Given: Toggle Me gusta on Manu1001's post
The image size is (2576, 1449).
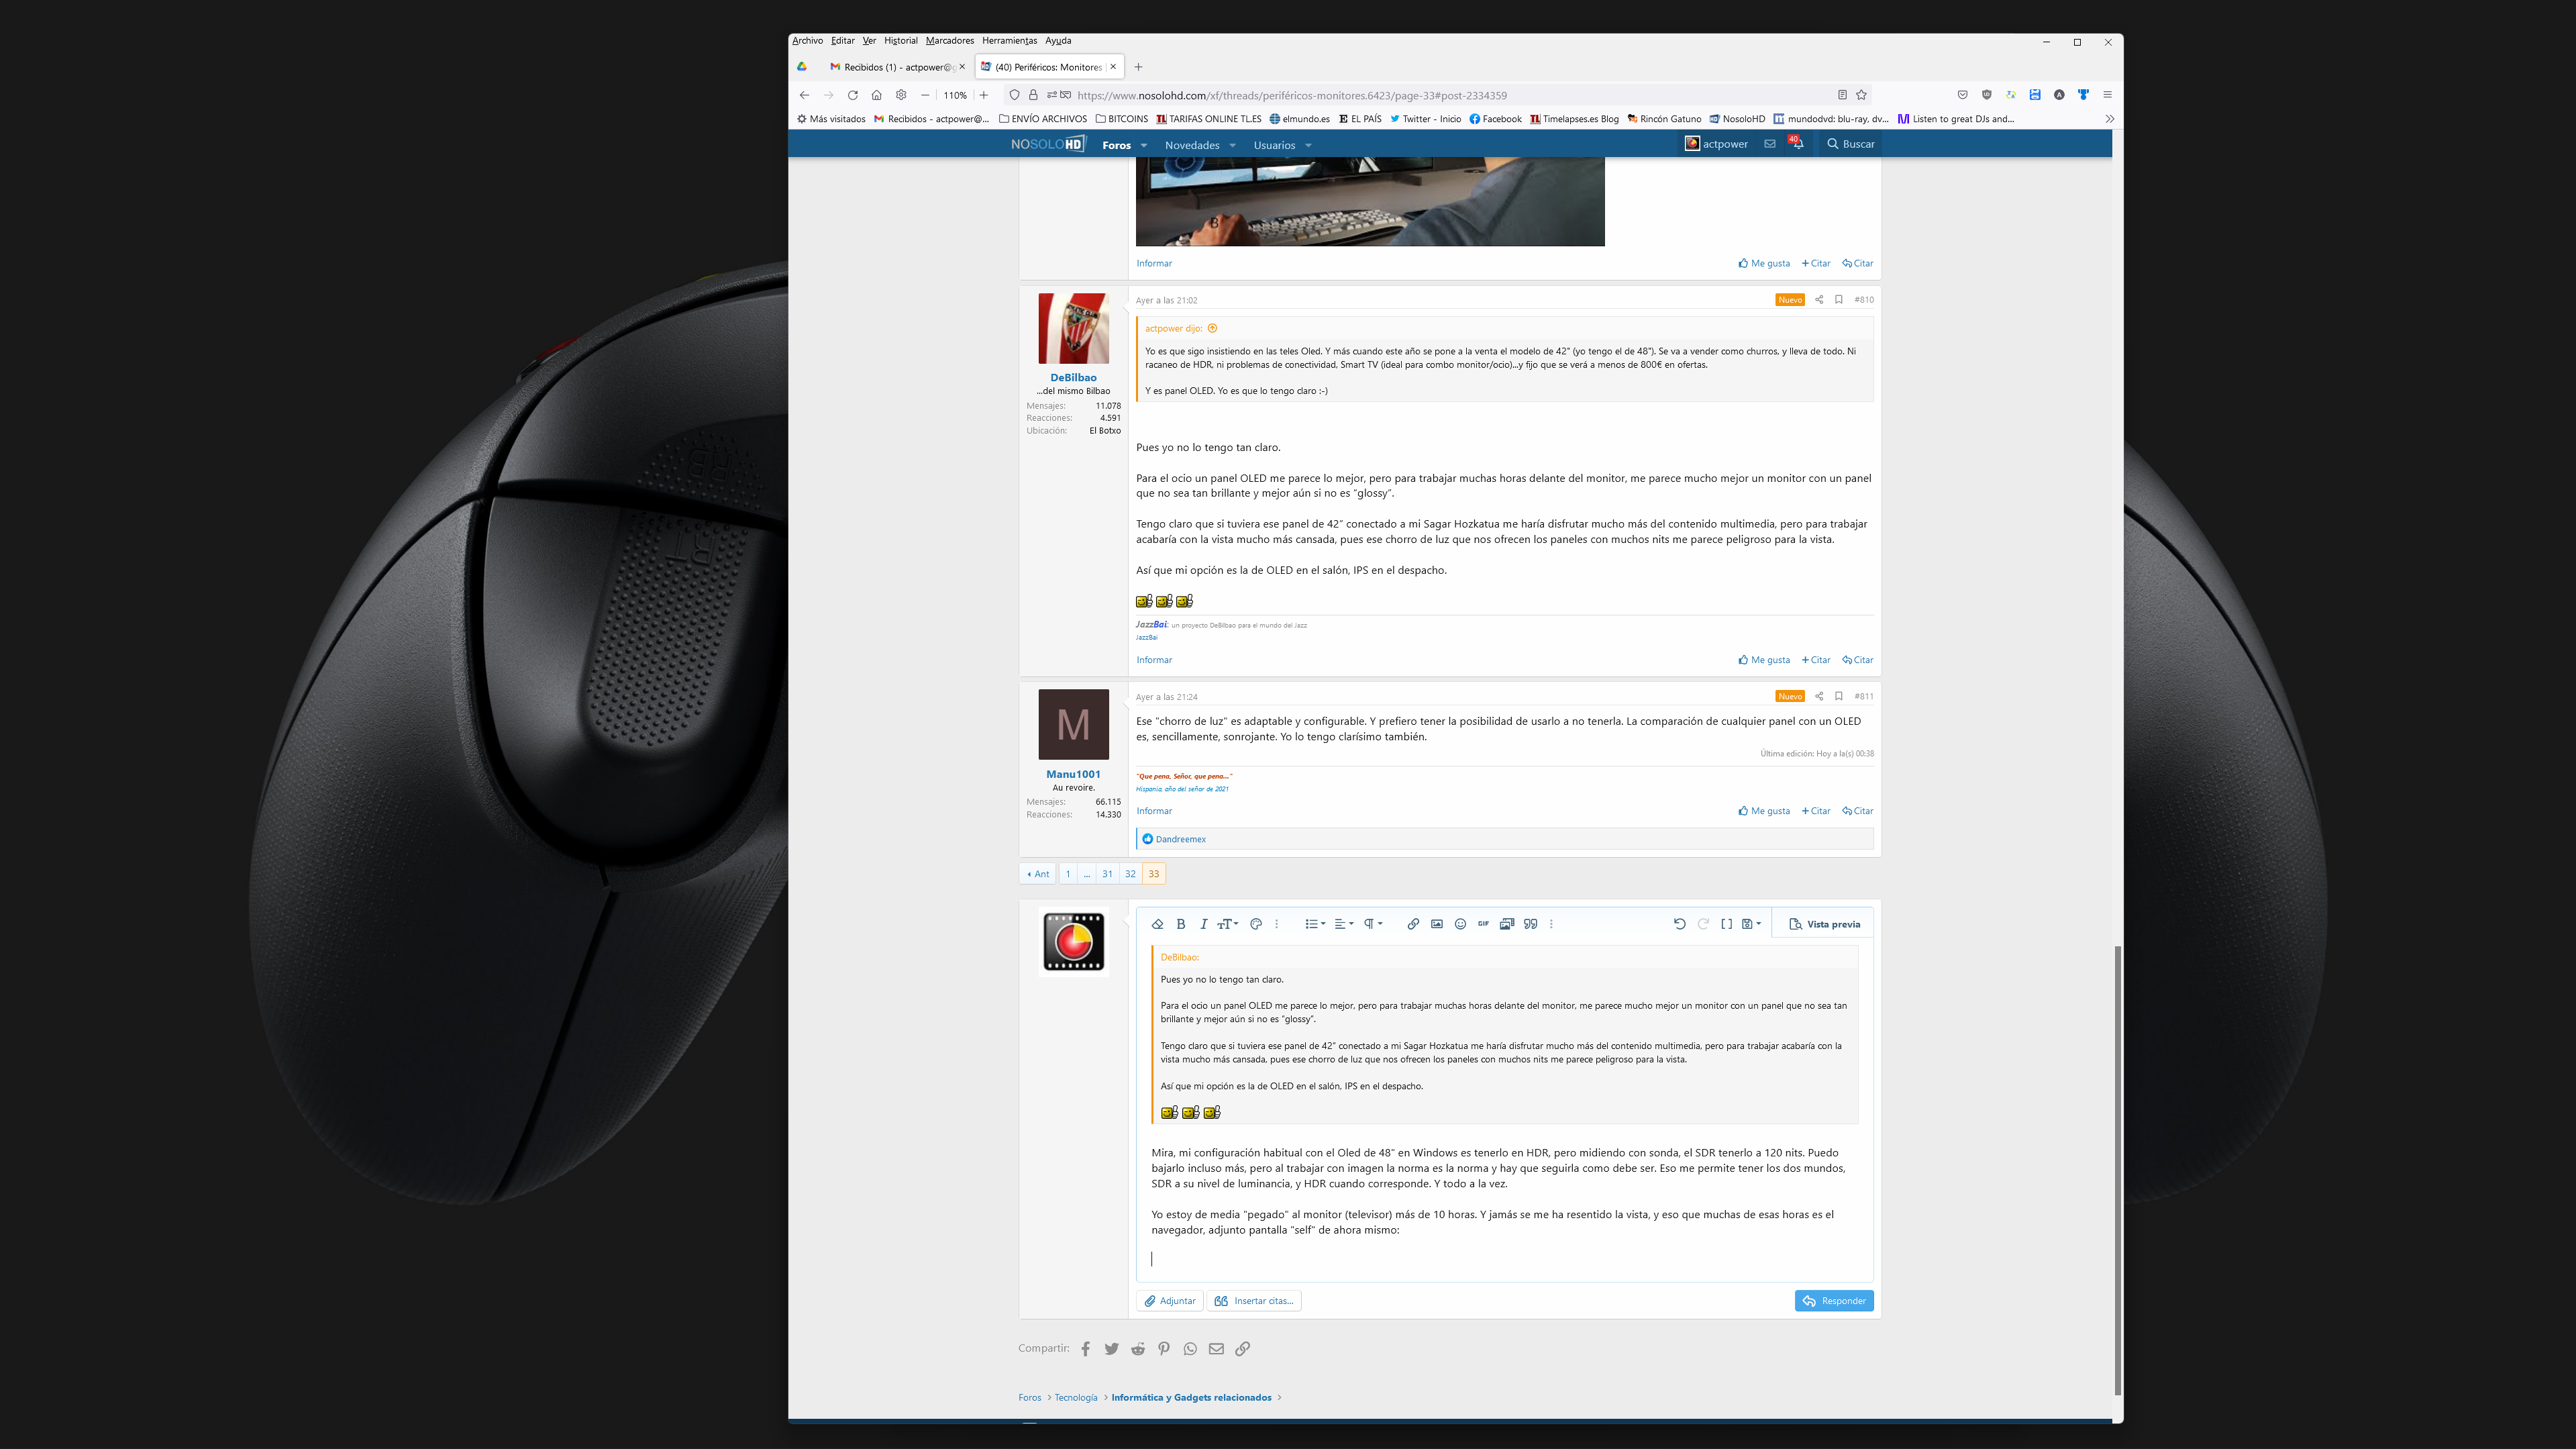Looking at the screenshot, I should 1764,811.
